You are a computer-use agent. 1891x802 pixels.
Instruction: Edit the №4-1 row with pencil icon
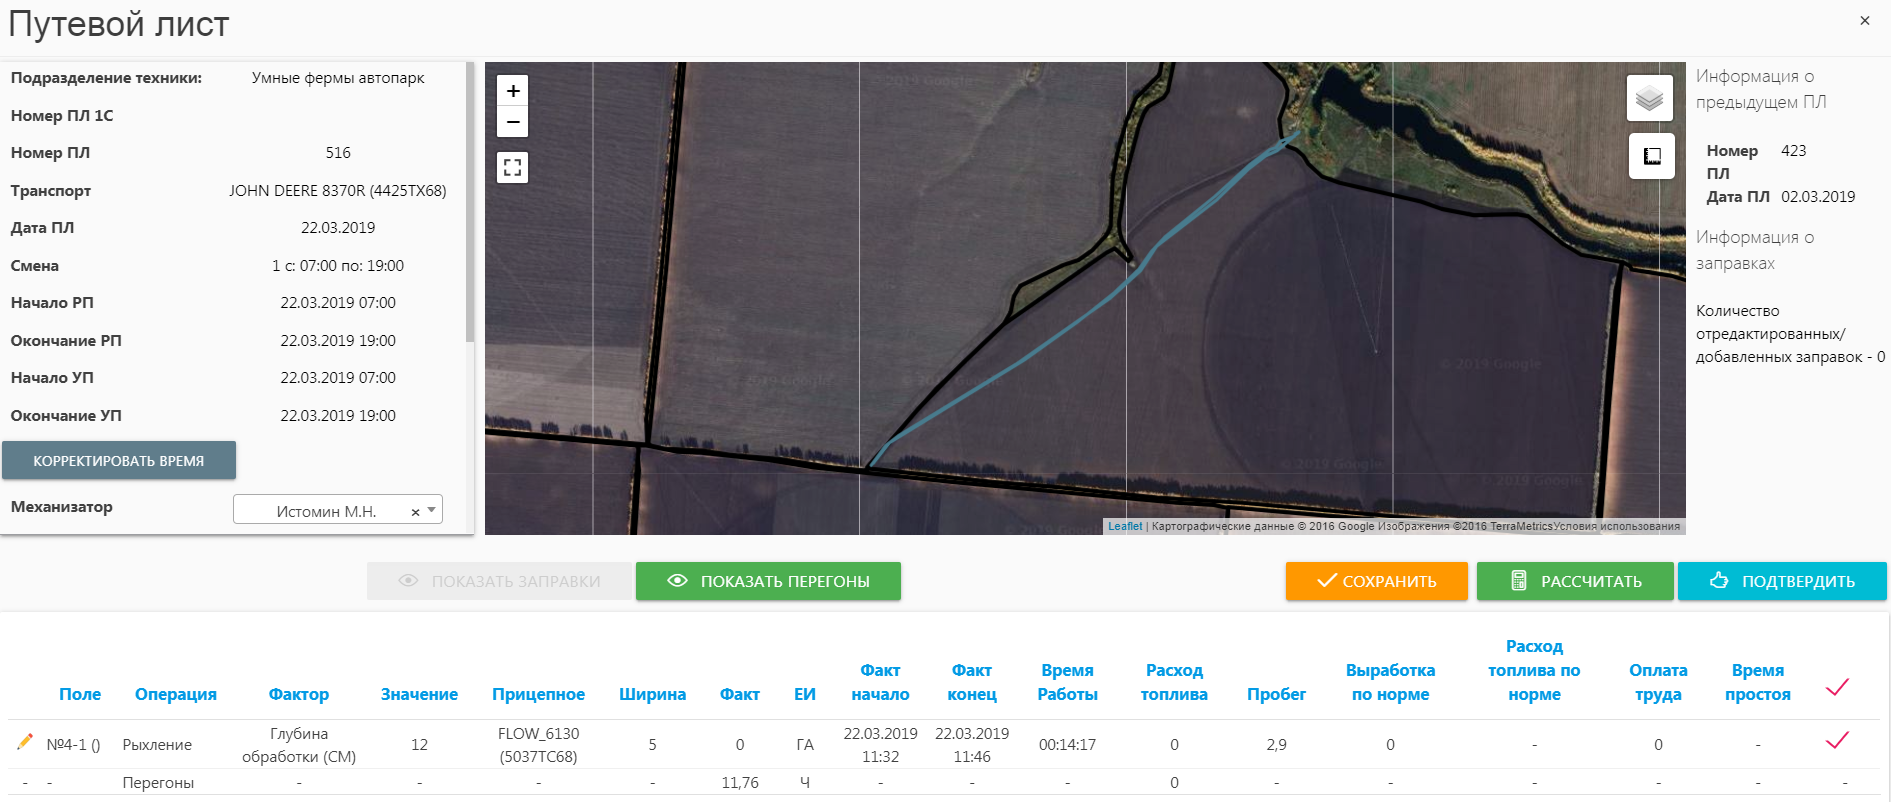[x=25, y=742]
